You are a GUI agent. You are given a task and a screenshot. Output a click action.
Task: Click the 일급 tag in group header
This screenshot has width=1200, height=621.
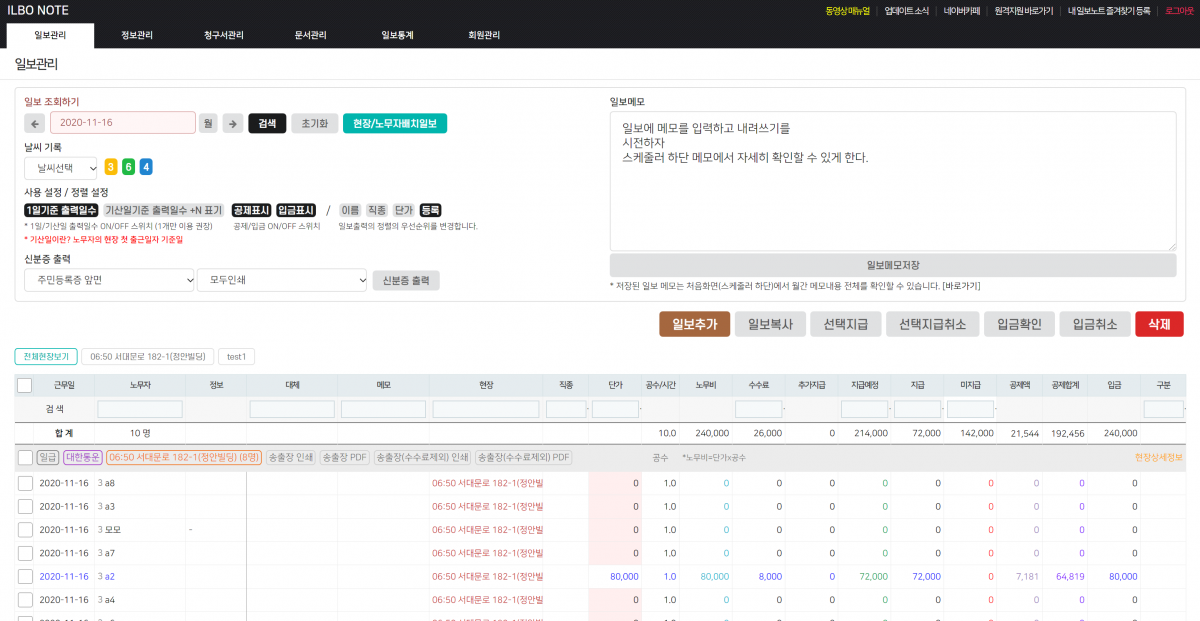click(47, 457)
